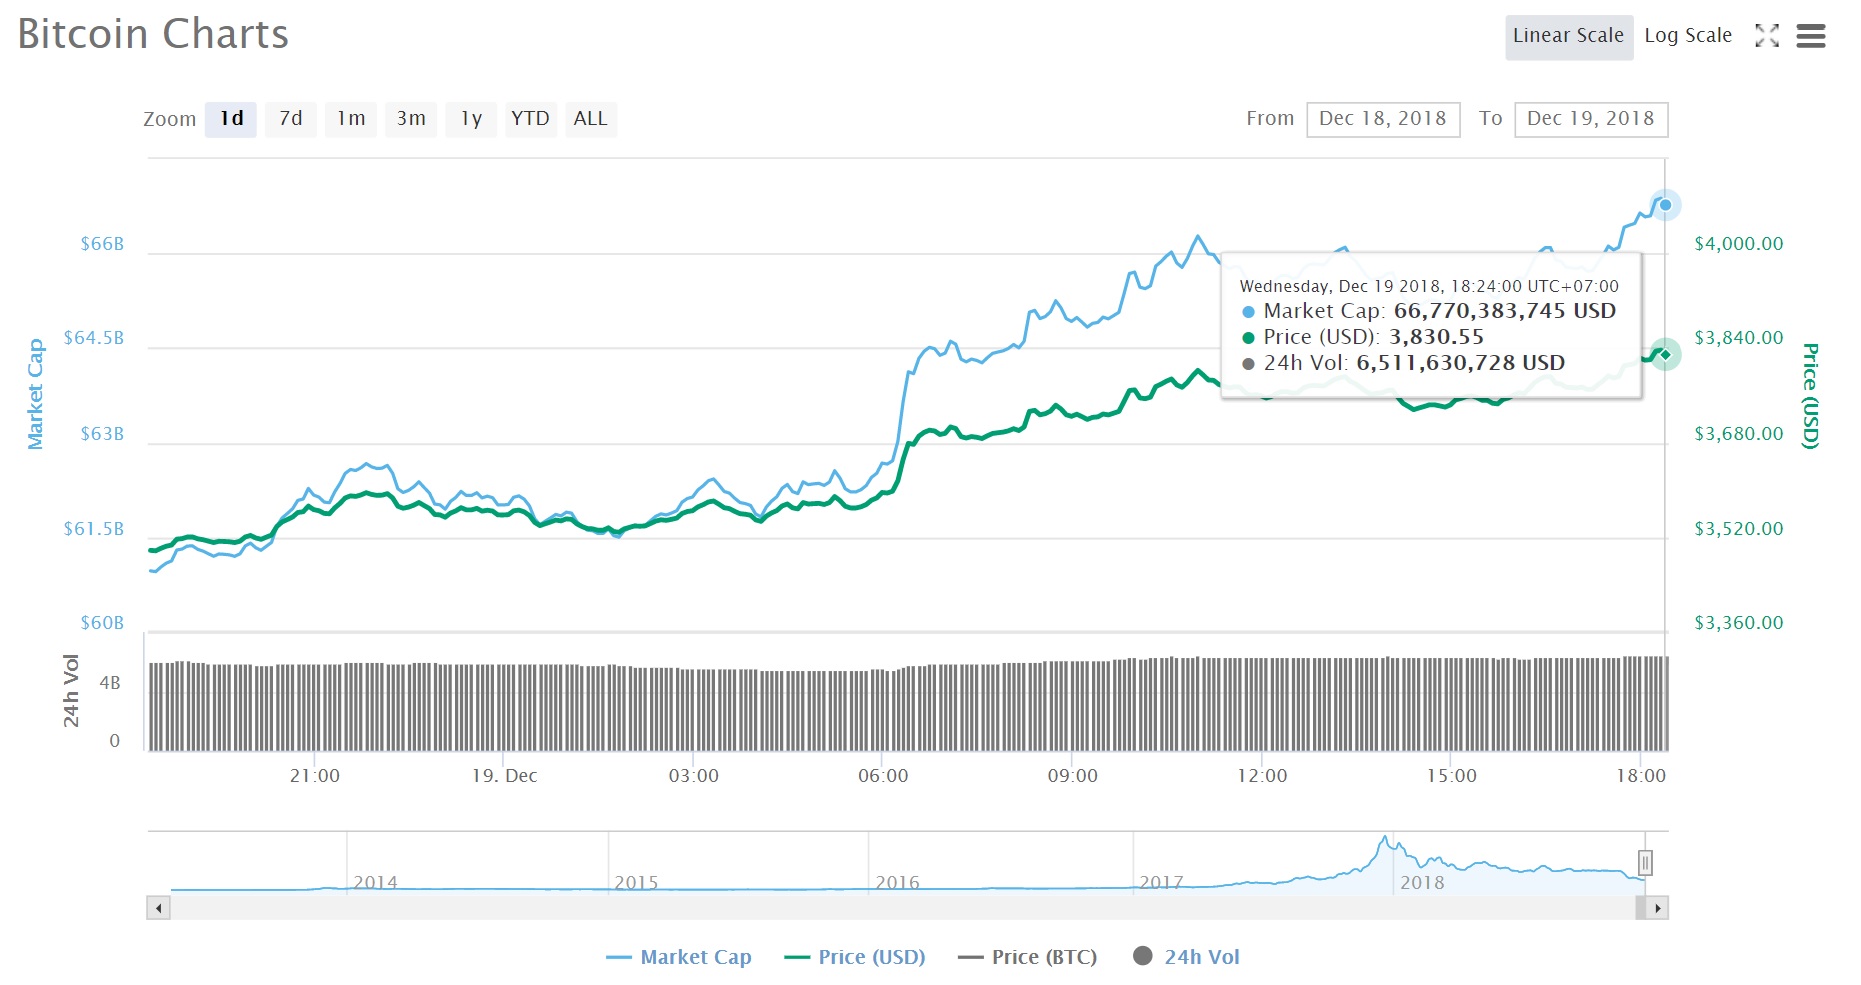This screenshot has width=1861, height=985.
Task: Click the 21:00 time axis label
Action: pyautogui.click(x=314, y=776)
